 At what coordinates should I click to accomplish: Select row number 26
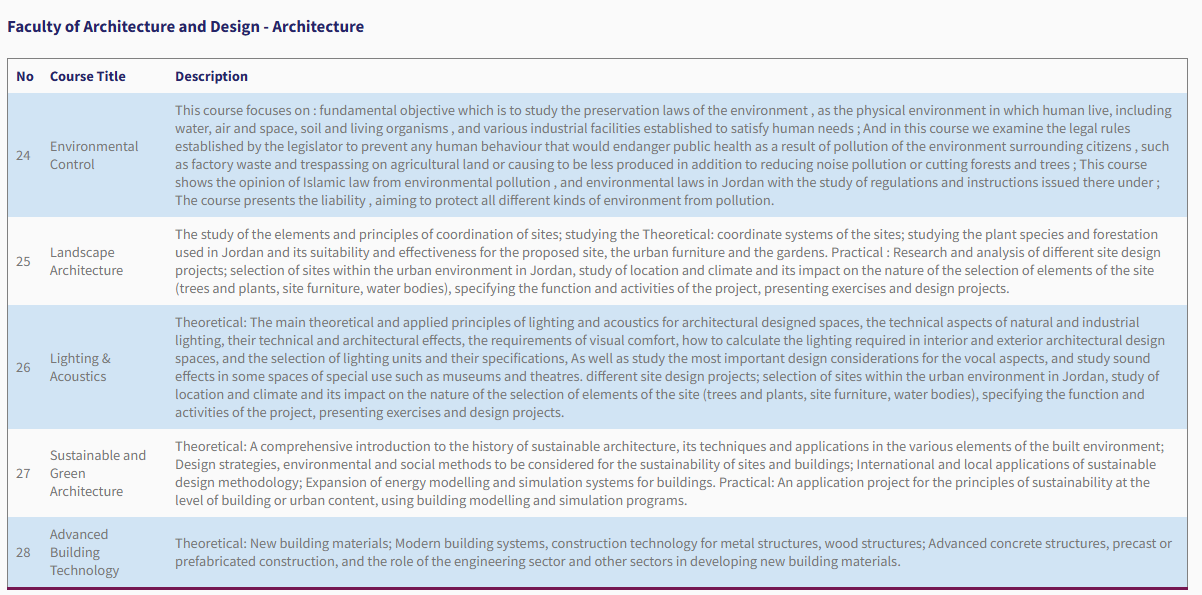pos(23,367)
